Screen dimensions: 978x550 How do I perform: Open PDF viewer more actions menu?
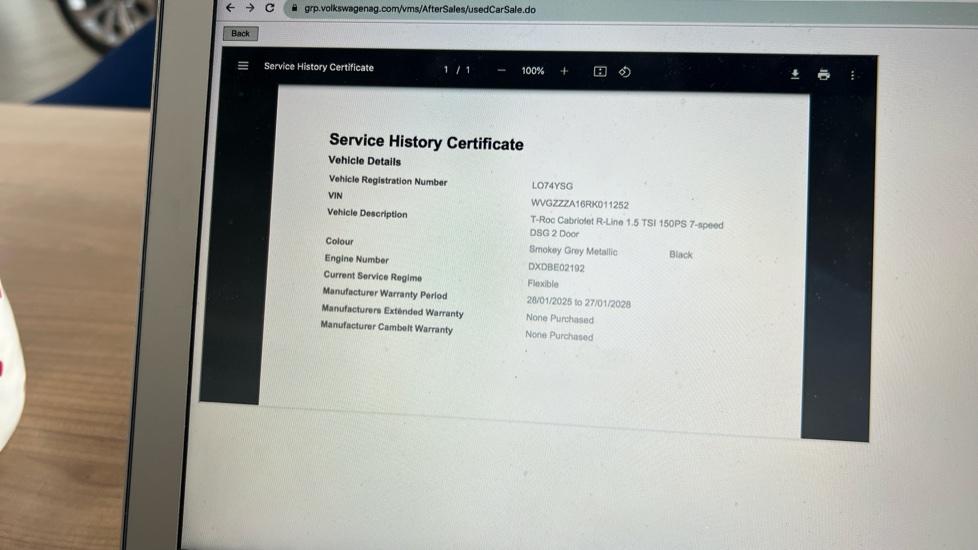click(x=852, y=75)
